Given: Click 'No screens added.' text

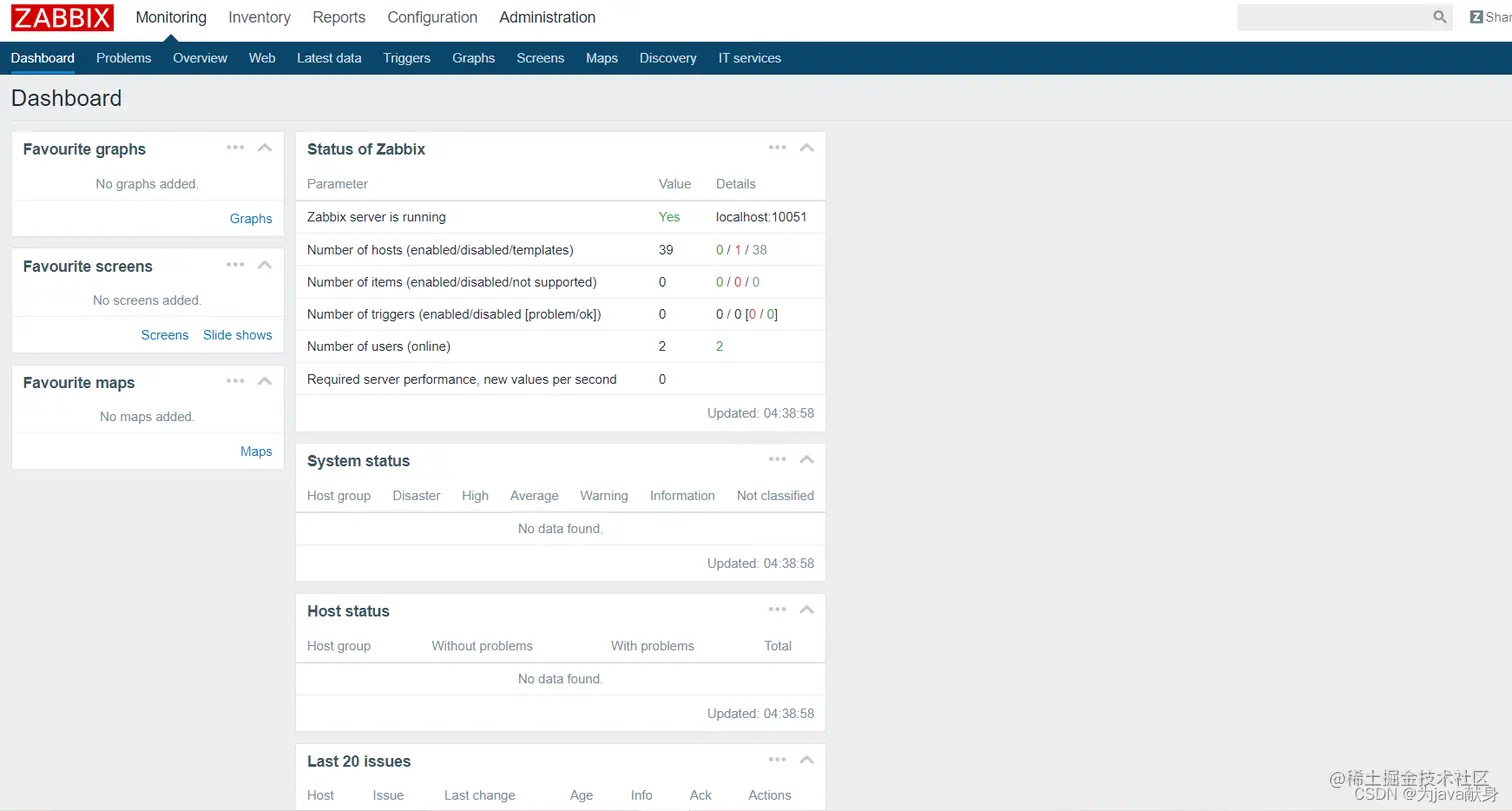Looking at the screenshot, I should [147, 300].
